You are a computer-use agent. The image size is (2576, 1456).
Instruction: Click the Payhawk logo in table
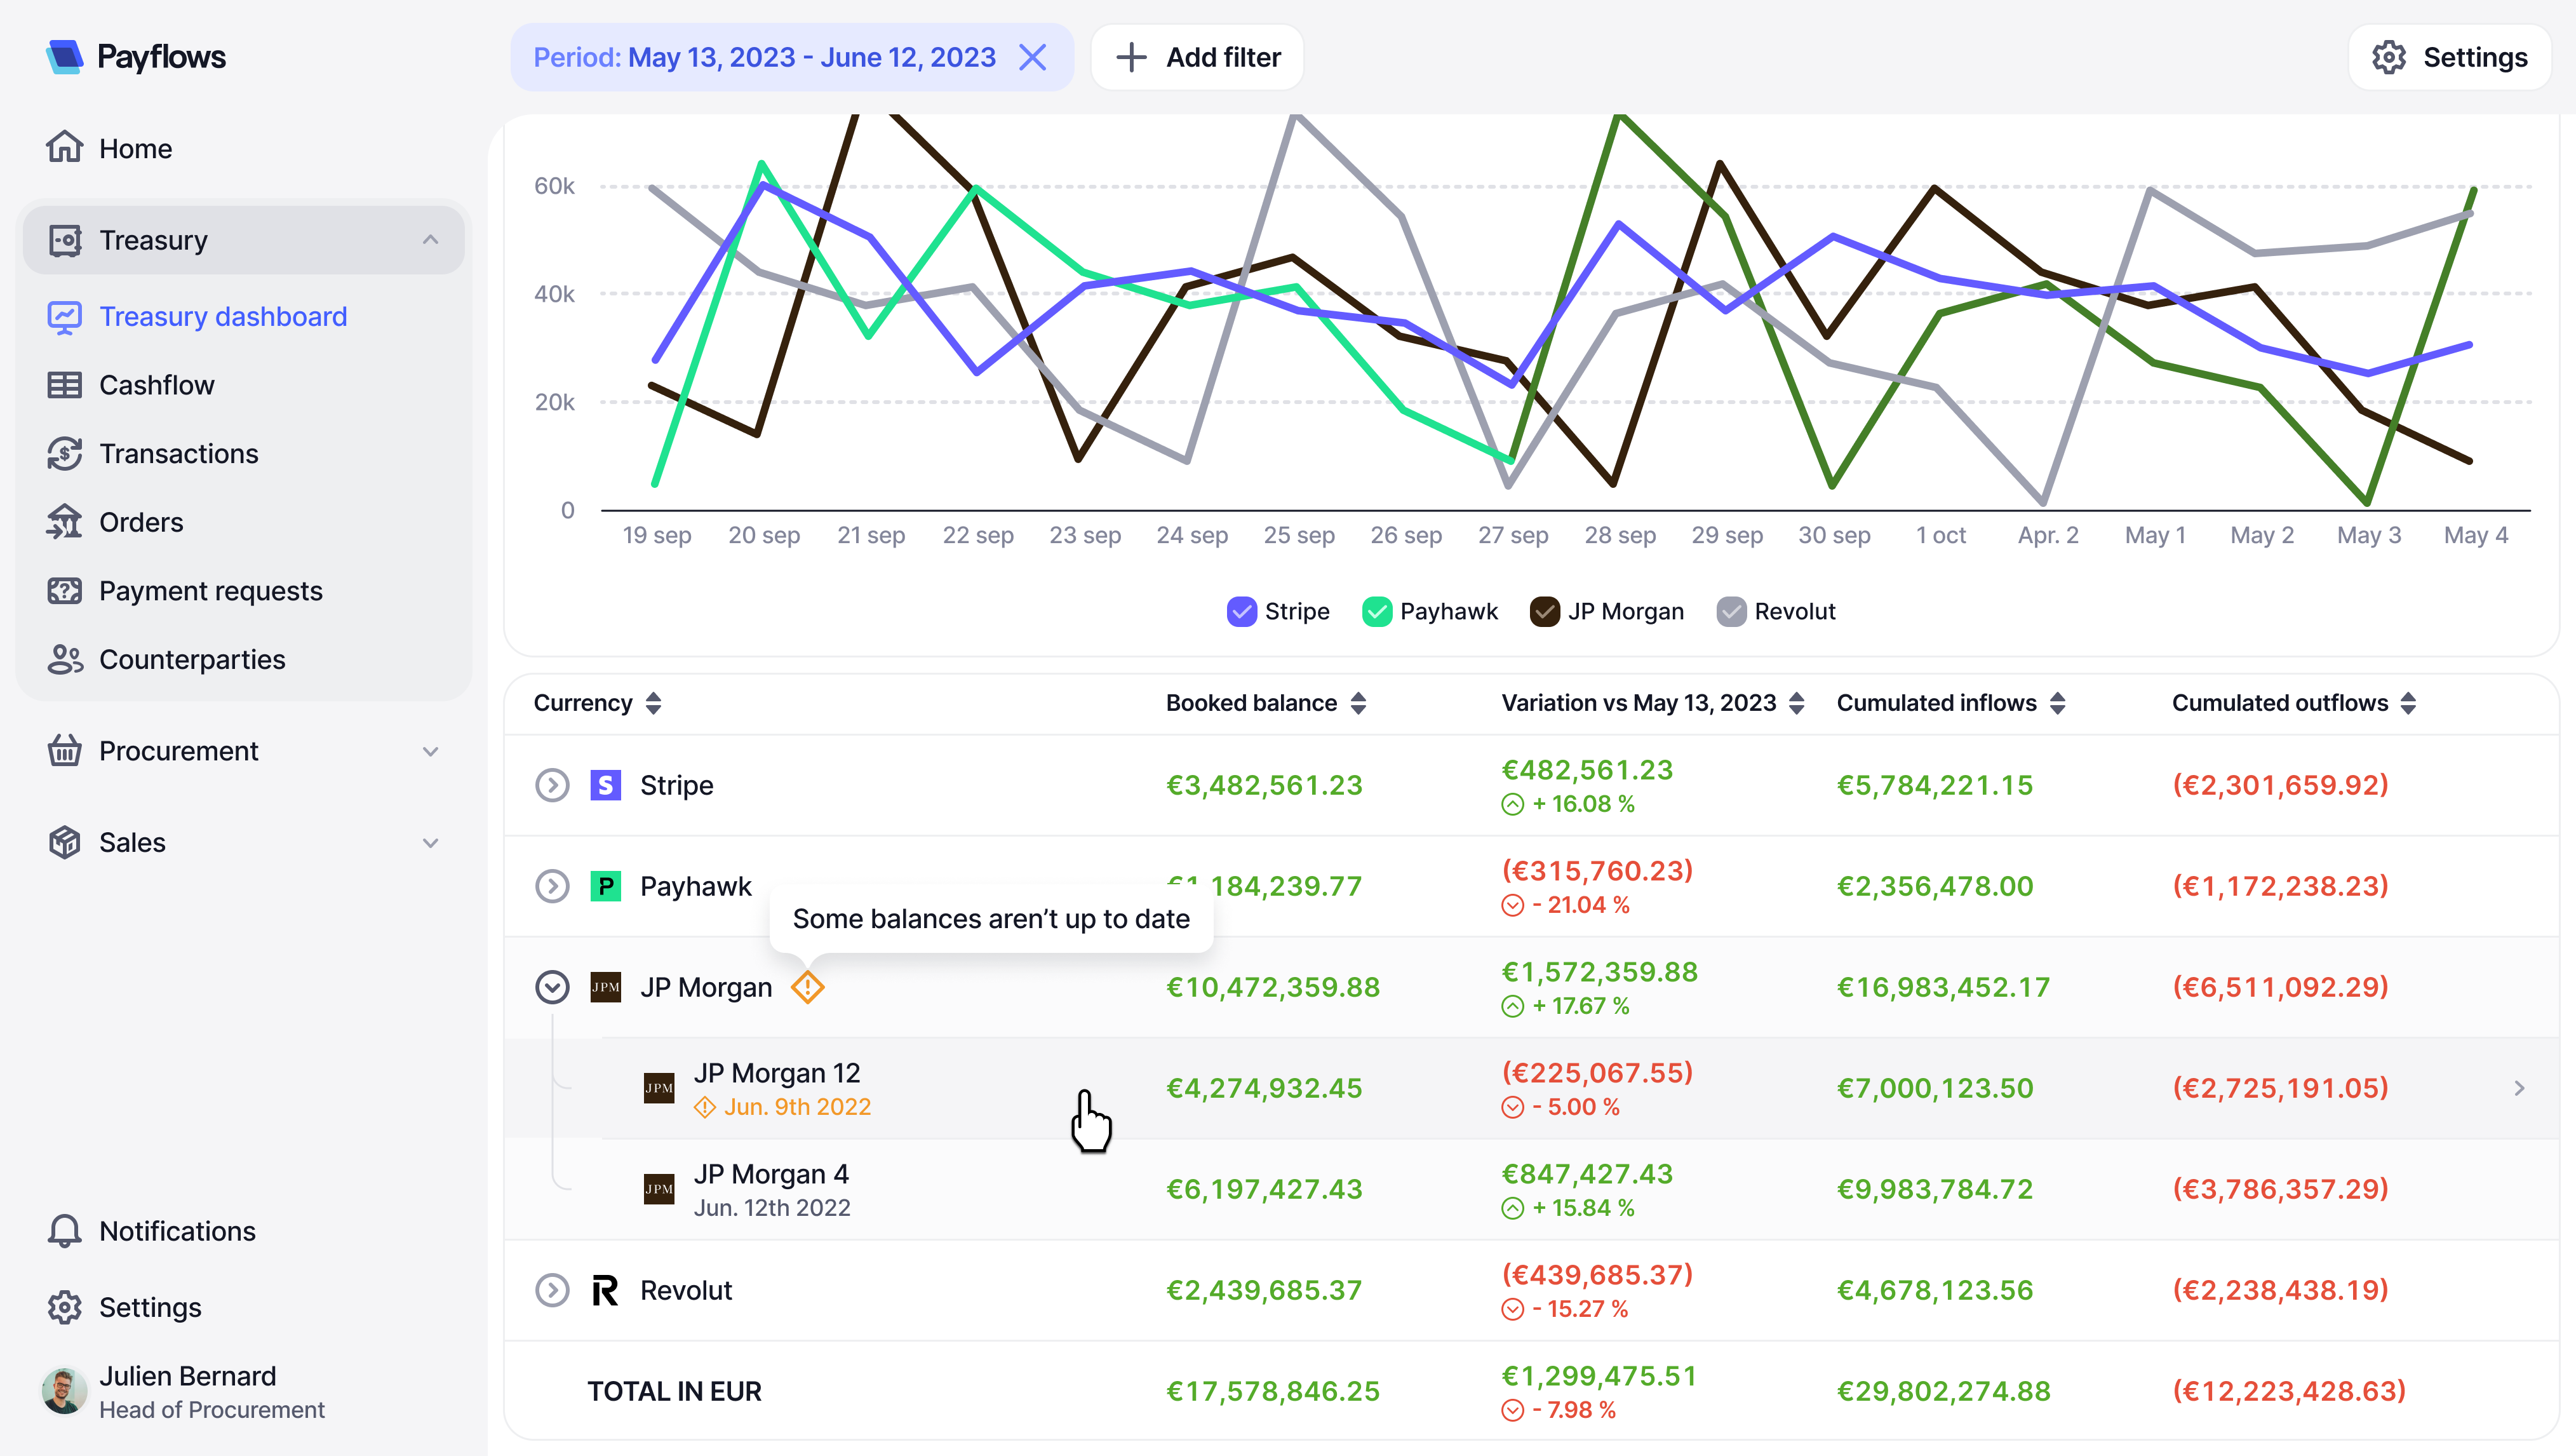[x=606, y=886]
